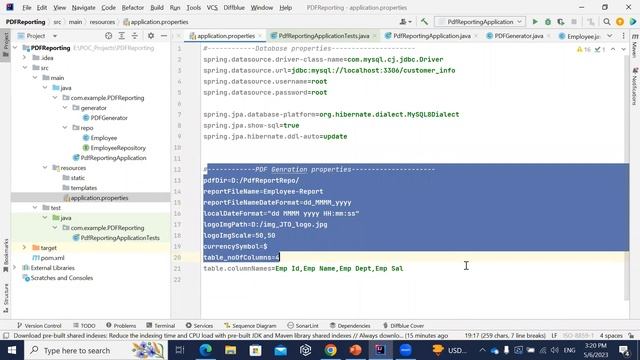The image size is (640, 360).
Task: Select Scratches and Consoles node
Action: point(62,278)
